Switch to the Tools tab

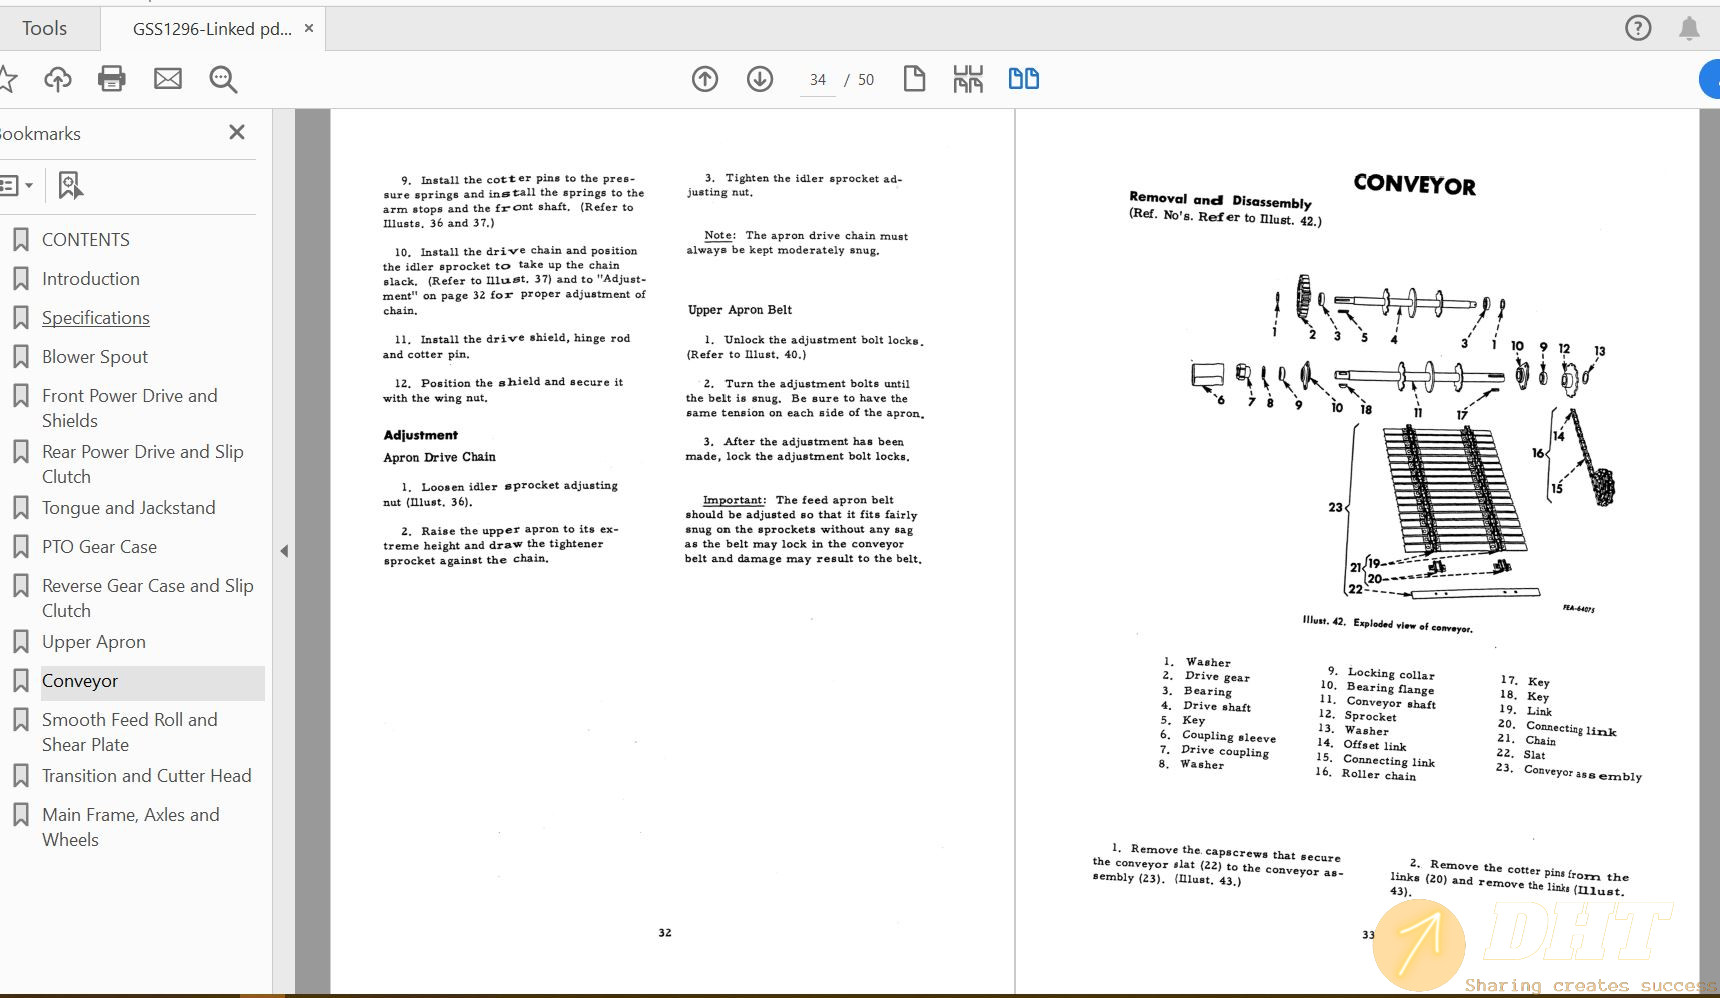(45, 28)
